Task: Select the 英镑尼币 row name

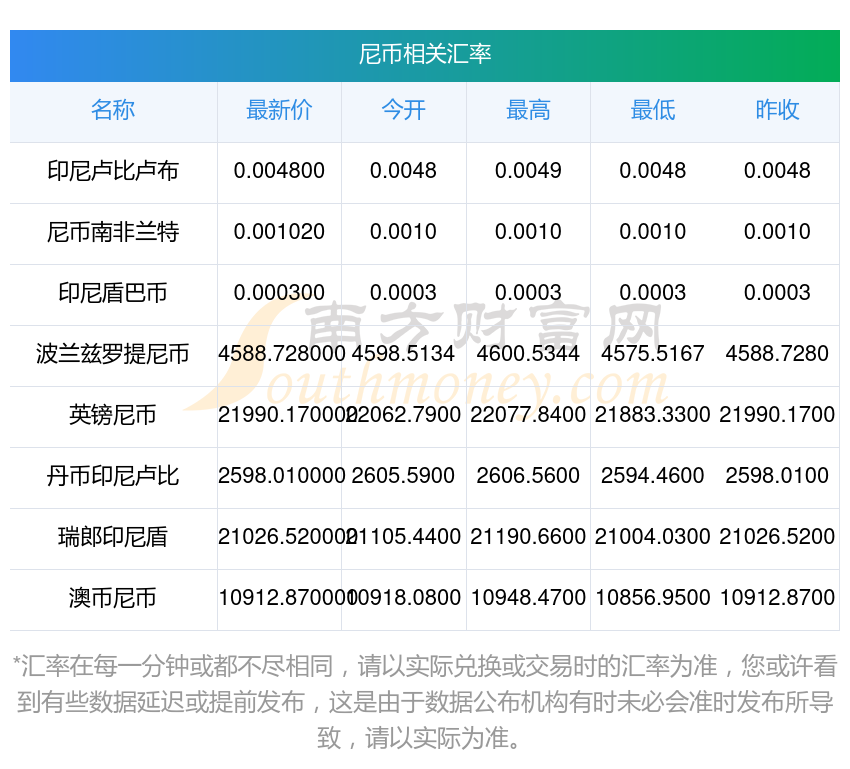Action: pos(113,415)
